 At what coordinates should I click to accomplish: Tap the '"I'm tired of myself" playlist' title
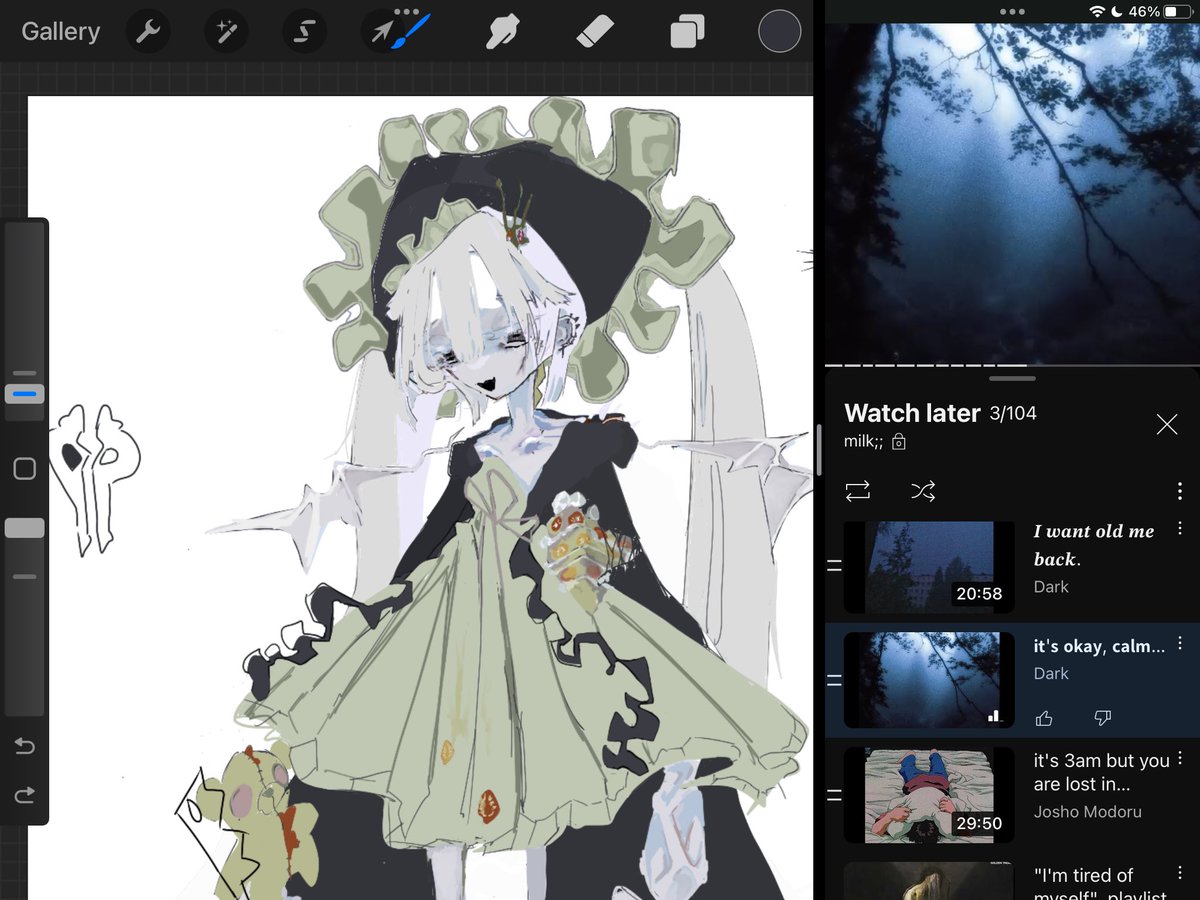click(x=1099, y=886)
